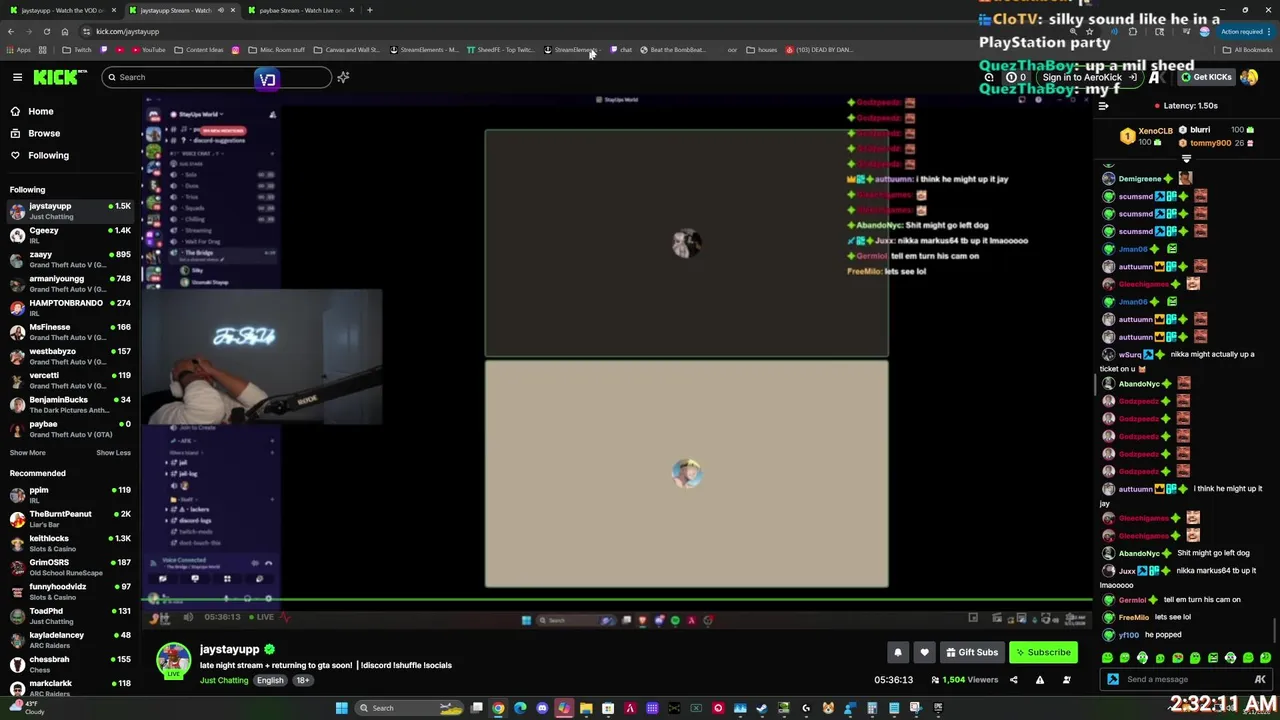Click the Get KICKs button
This screenshot has width=1280, height=720.
[1206, 77]
